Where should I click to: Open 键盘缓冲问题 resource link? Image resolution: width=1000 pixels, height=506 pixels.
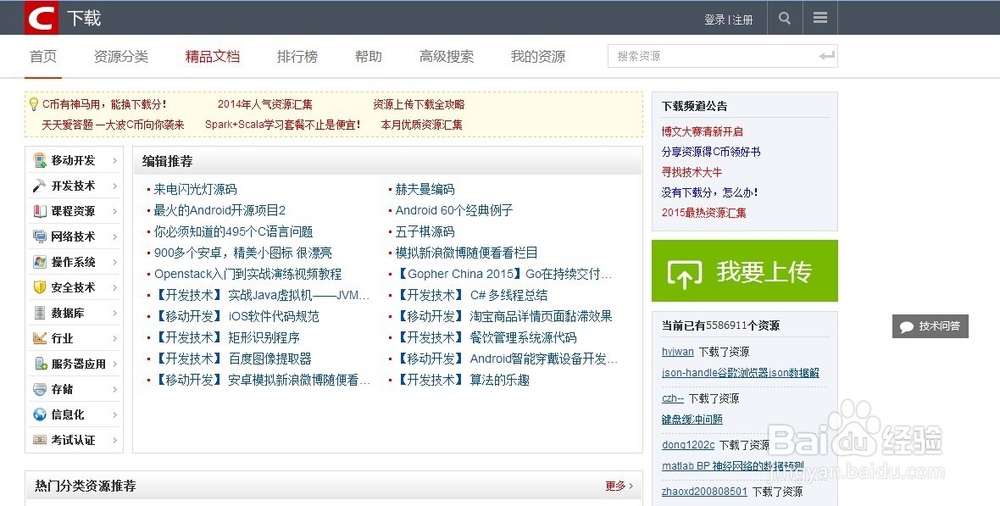(x=692, y=419)
